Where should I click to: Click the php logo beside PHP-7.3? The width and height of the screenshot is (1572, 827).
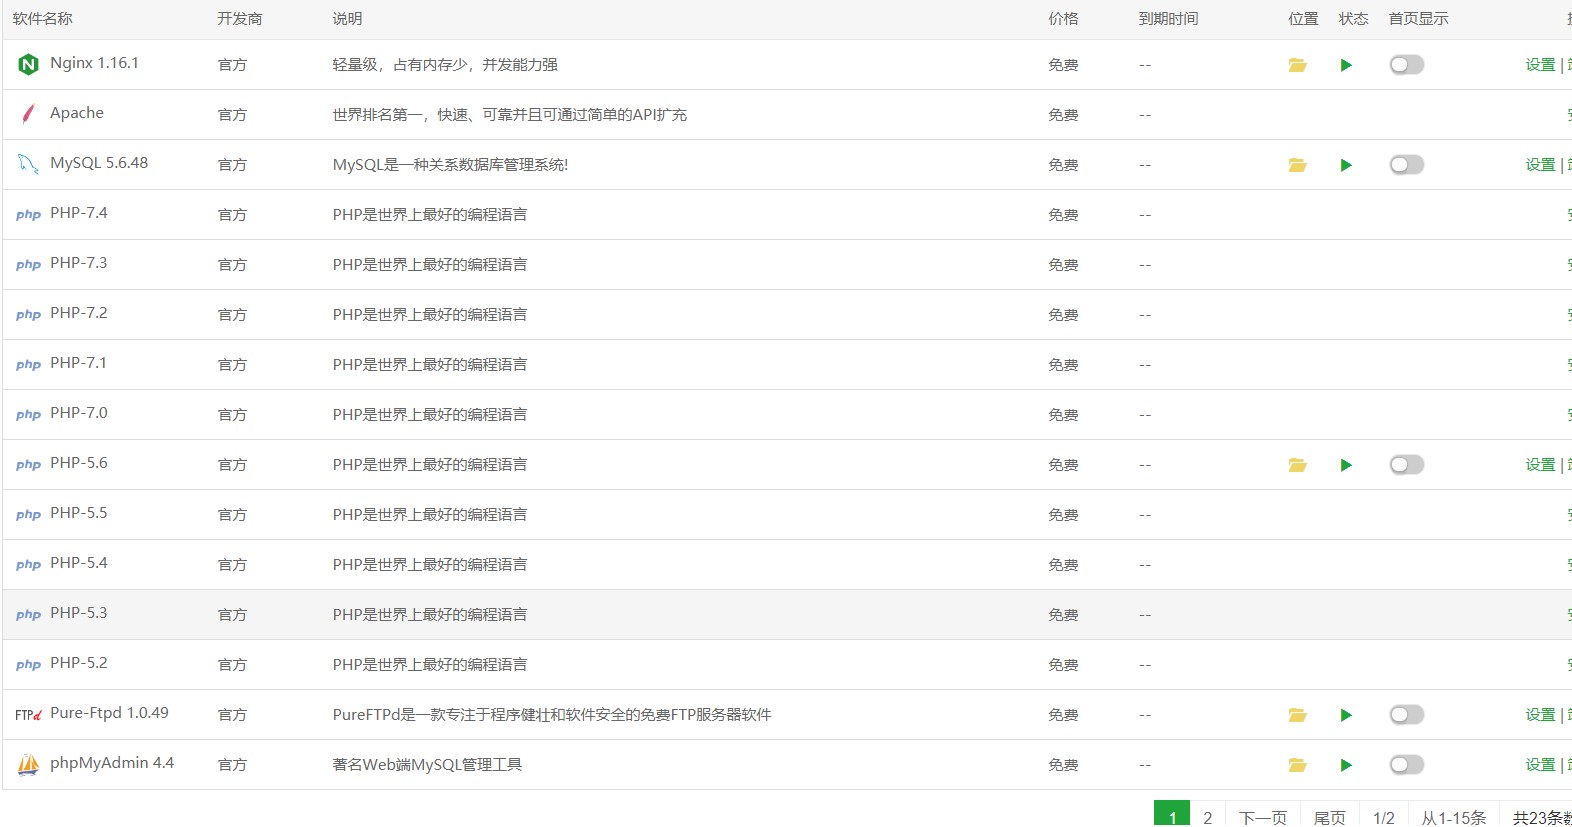(x=28, y=265)
